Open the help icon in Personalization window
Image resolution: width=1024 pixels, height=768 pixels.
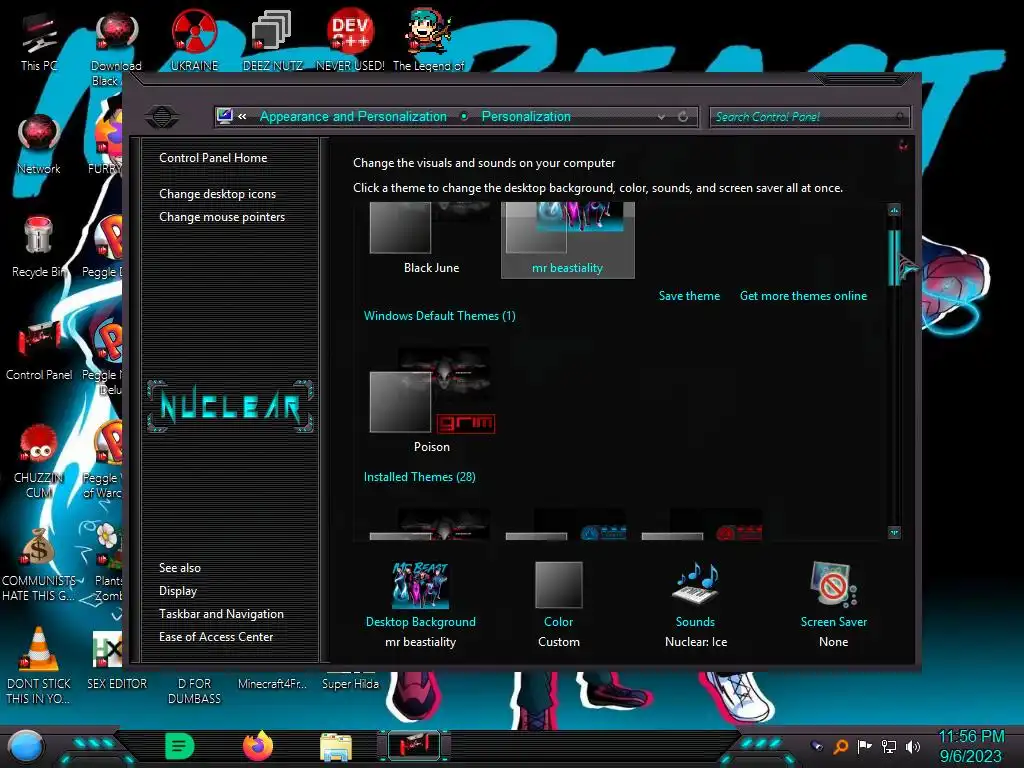pos(903,145)
